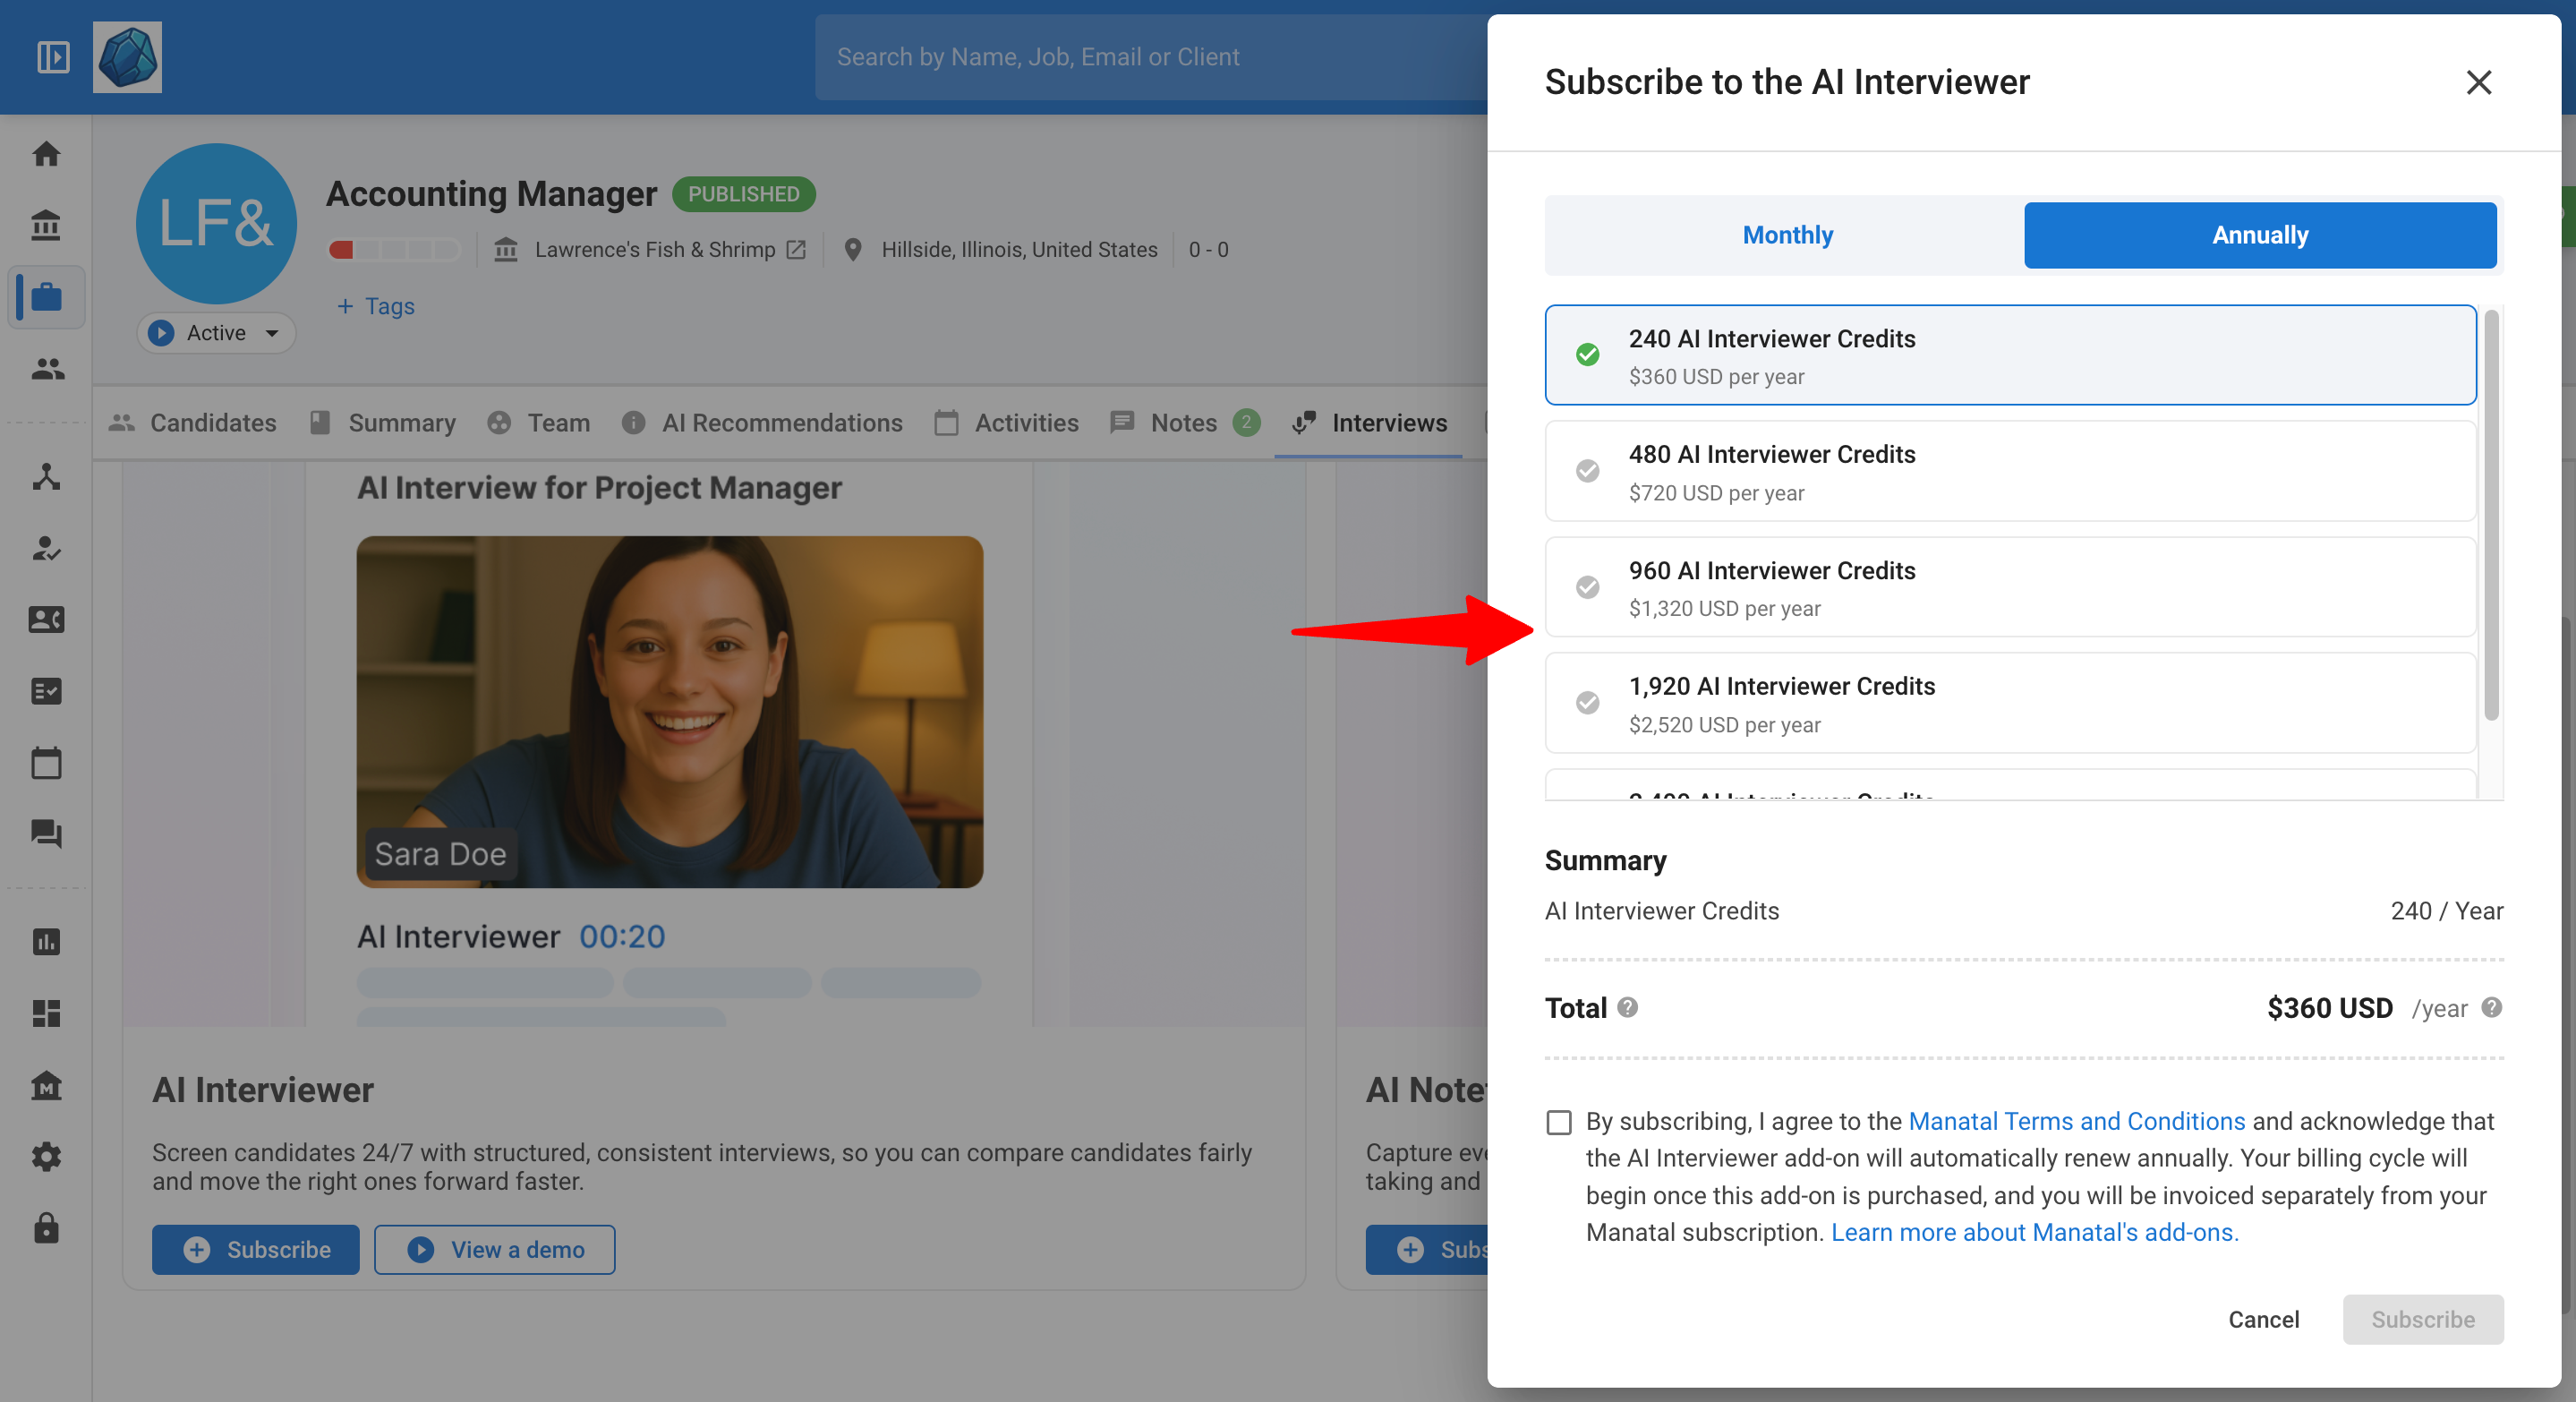2576x1402 pixels.
Task: Open the Jobs briefcase sidebar icon
Action: (x=46, y=297)
